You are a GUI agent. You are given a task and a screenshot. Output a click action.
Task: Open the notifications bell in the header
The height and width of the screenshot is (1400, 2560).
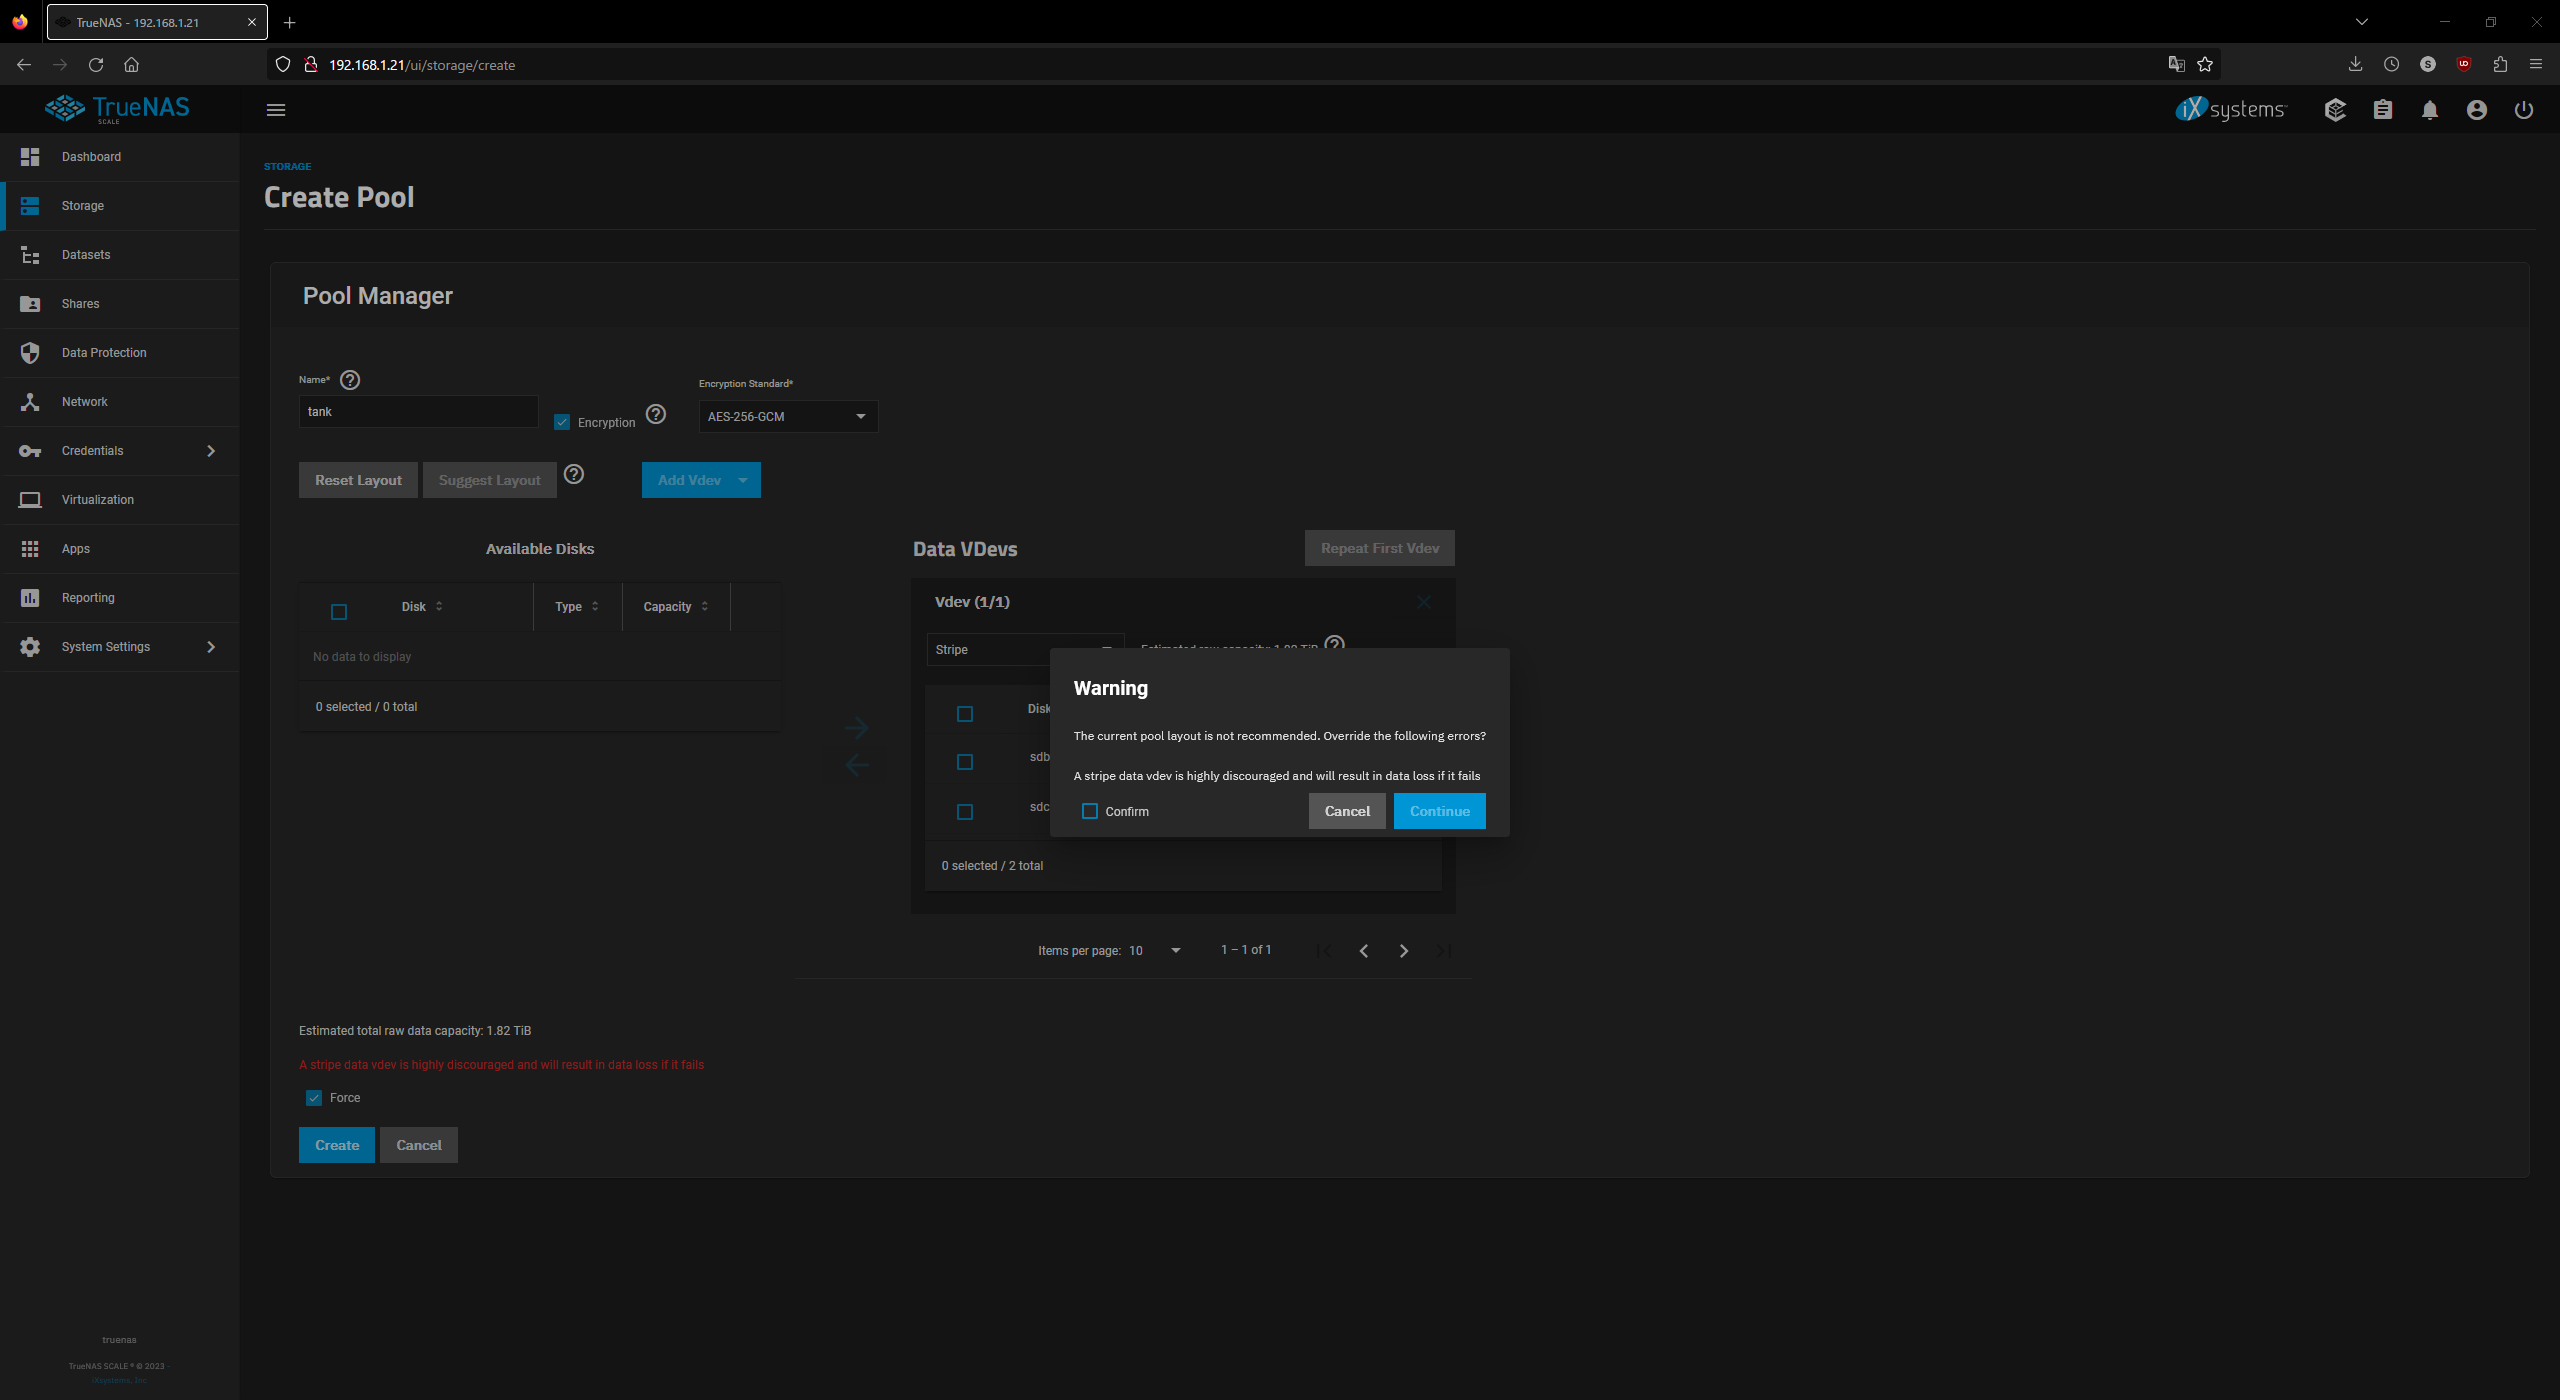2430,110
